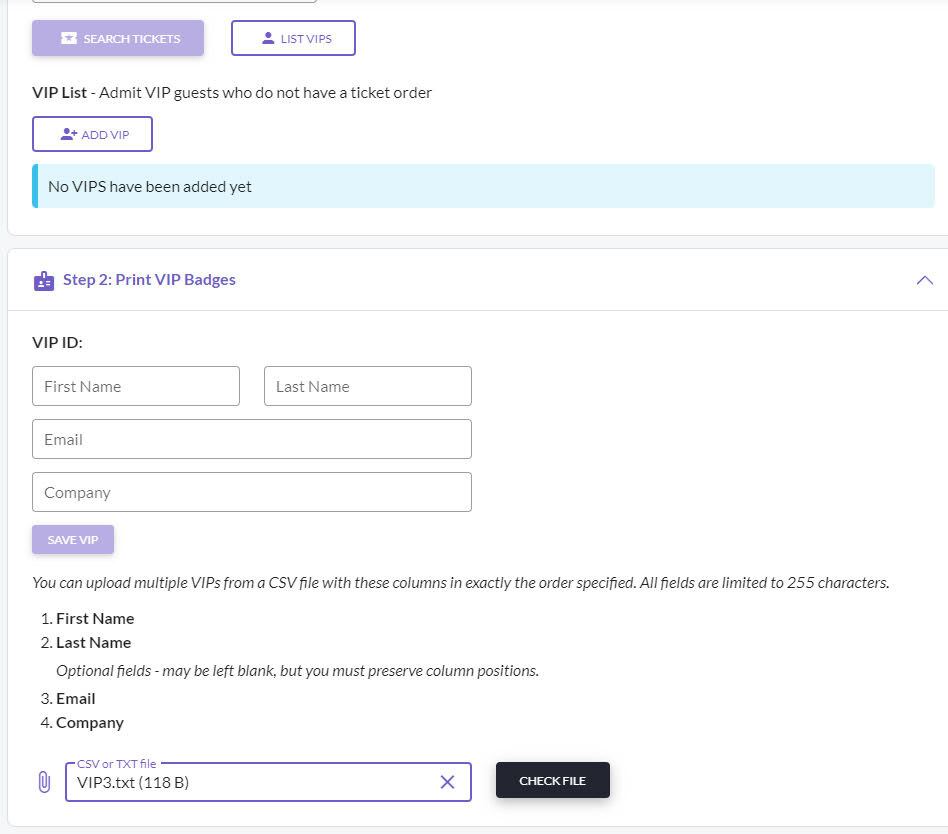
Task: Click the add-person icon in Add VIP
Action: pos(68,134)
